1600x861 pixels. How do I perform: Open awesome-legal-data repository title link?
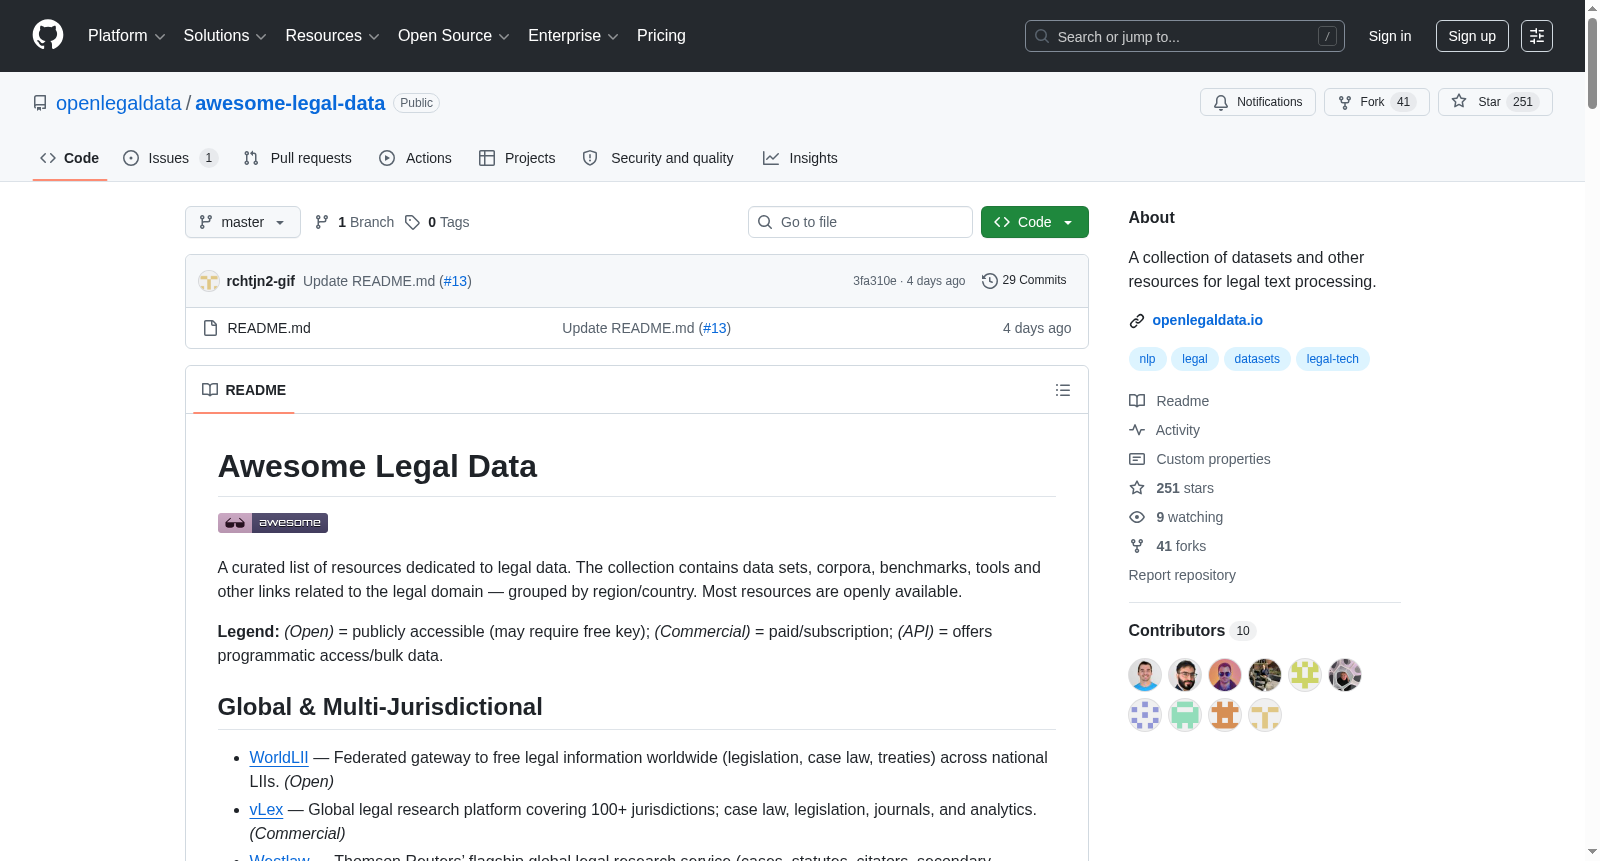click(x=290, y=103)
